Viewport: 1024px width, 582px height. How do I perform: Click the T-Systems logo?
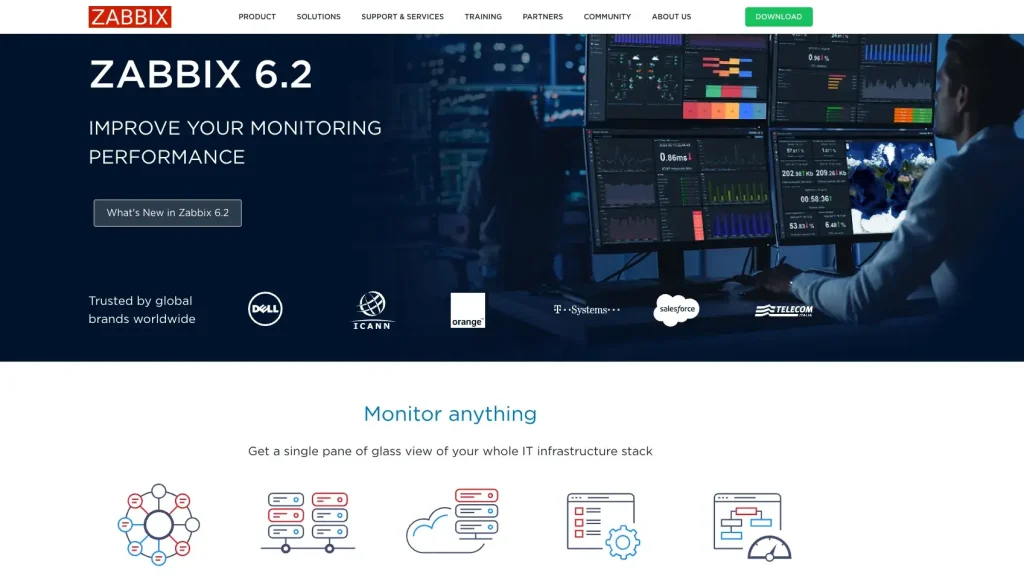[586, 310]
